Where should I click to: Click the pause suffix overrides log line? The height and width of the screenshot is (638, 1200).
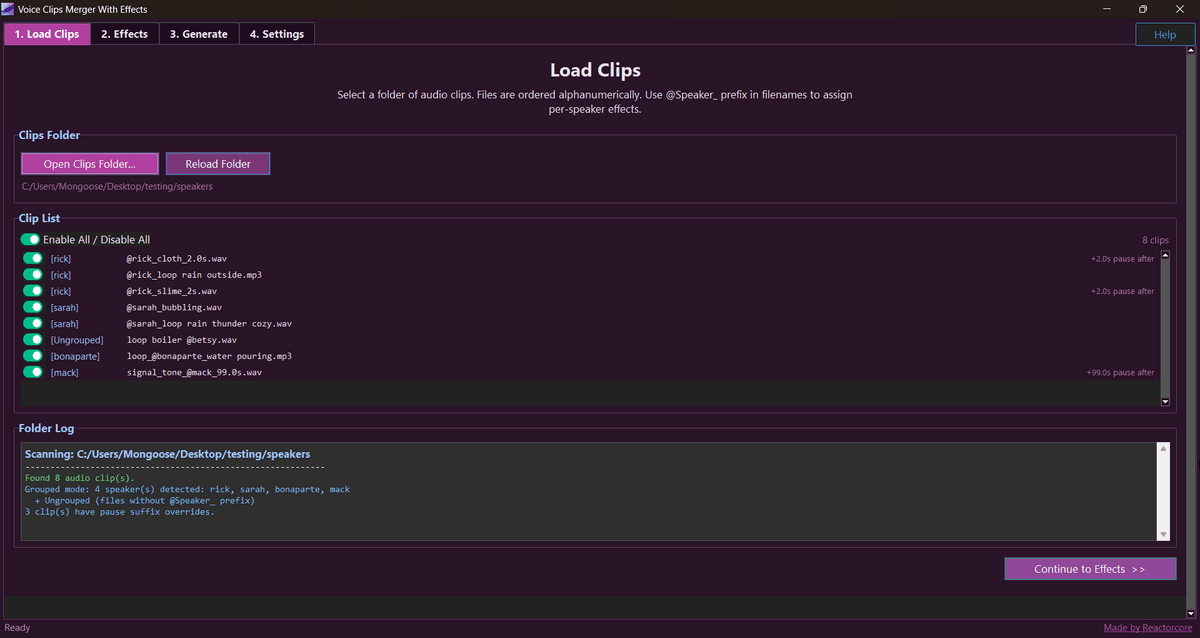coord(120,512)
